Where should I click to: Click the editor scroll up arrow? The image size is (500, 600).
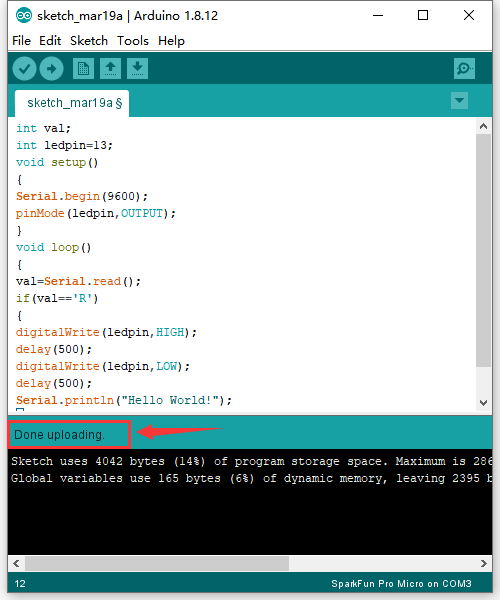click(484, 126)
